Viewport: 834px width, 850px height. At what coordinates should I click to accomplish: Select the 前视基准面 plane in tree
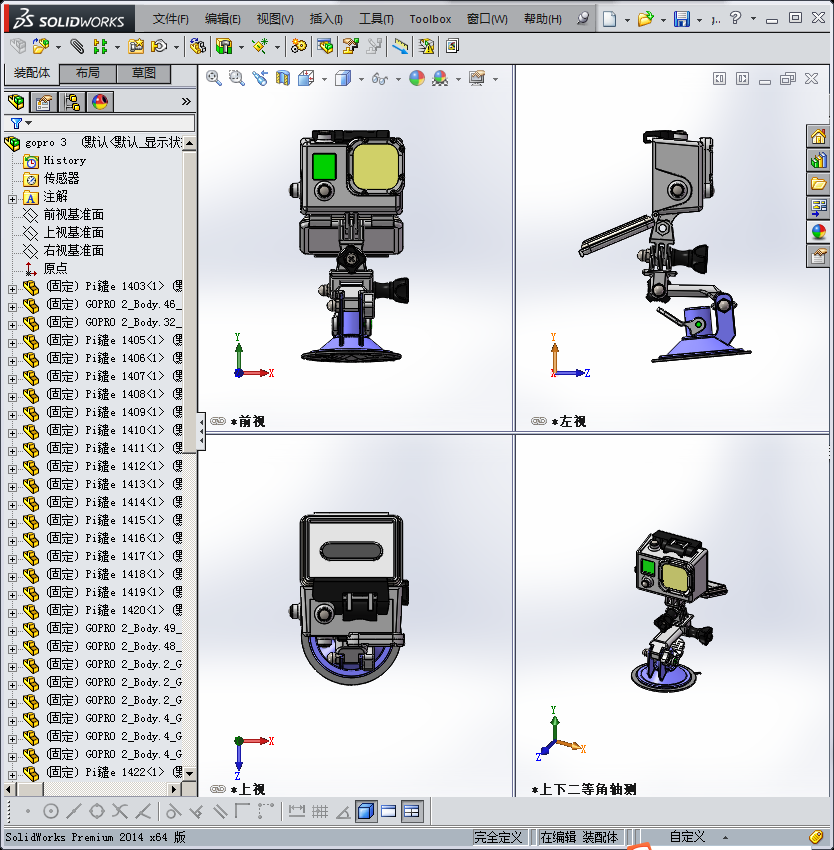(x=73, y=215)
